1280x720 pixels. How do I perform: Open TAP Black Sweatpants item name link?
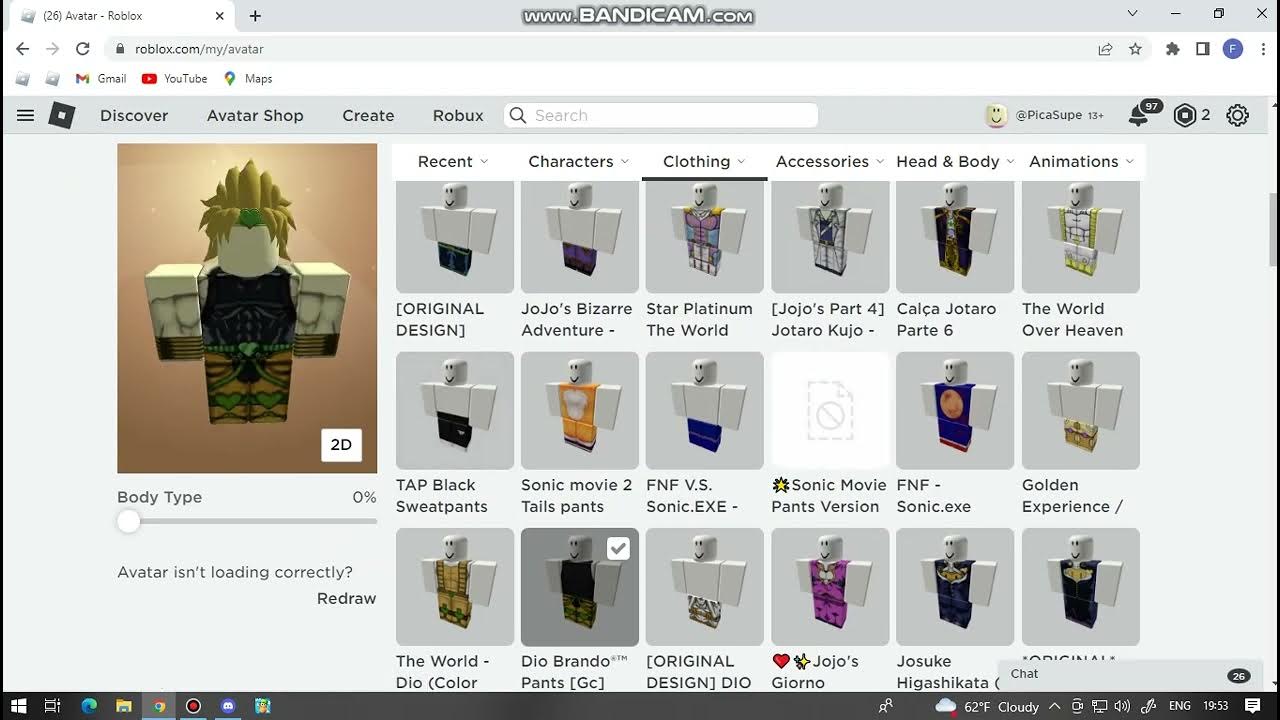point(442,496)
